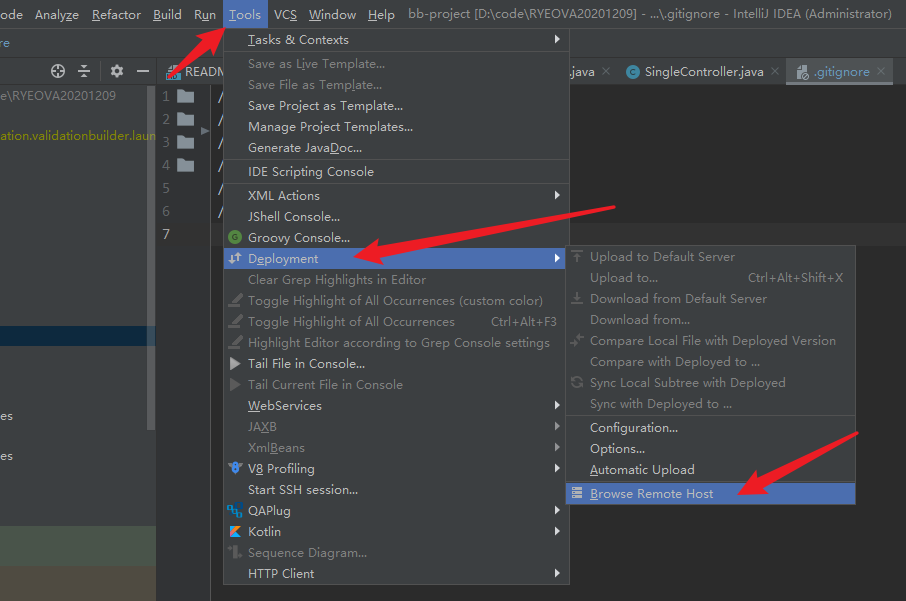Open JShell Console...
This screenshot has width=906, height=601.
tap(396, 217)
